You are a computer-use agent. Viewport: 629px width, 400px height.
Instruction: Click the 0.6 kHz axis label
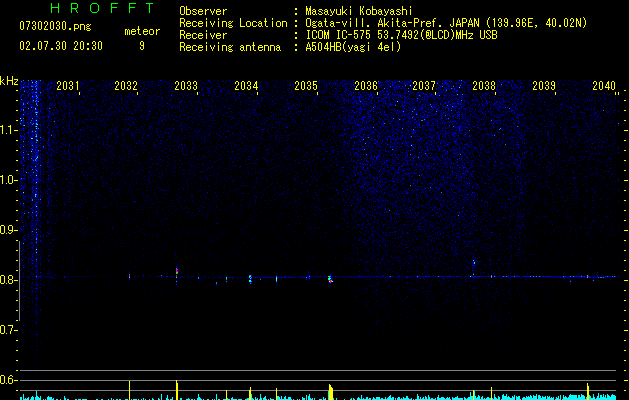pyautogui.click(x=8, y=380)
